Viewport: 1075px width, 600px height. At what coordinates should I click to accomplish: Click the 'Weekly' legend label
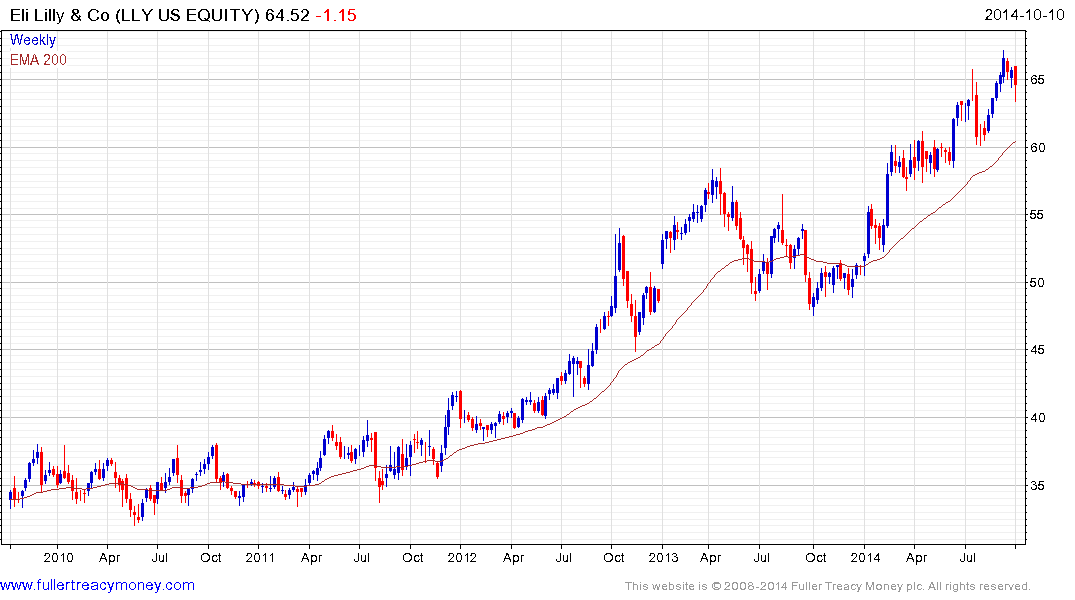33,40
